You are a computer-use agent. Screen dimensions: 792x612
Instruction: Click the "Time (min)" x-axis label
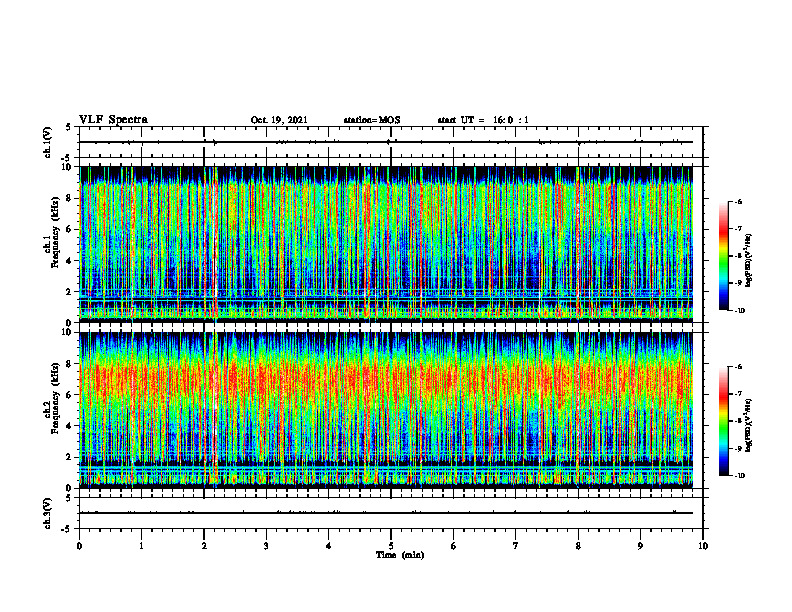click(400, 555)
